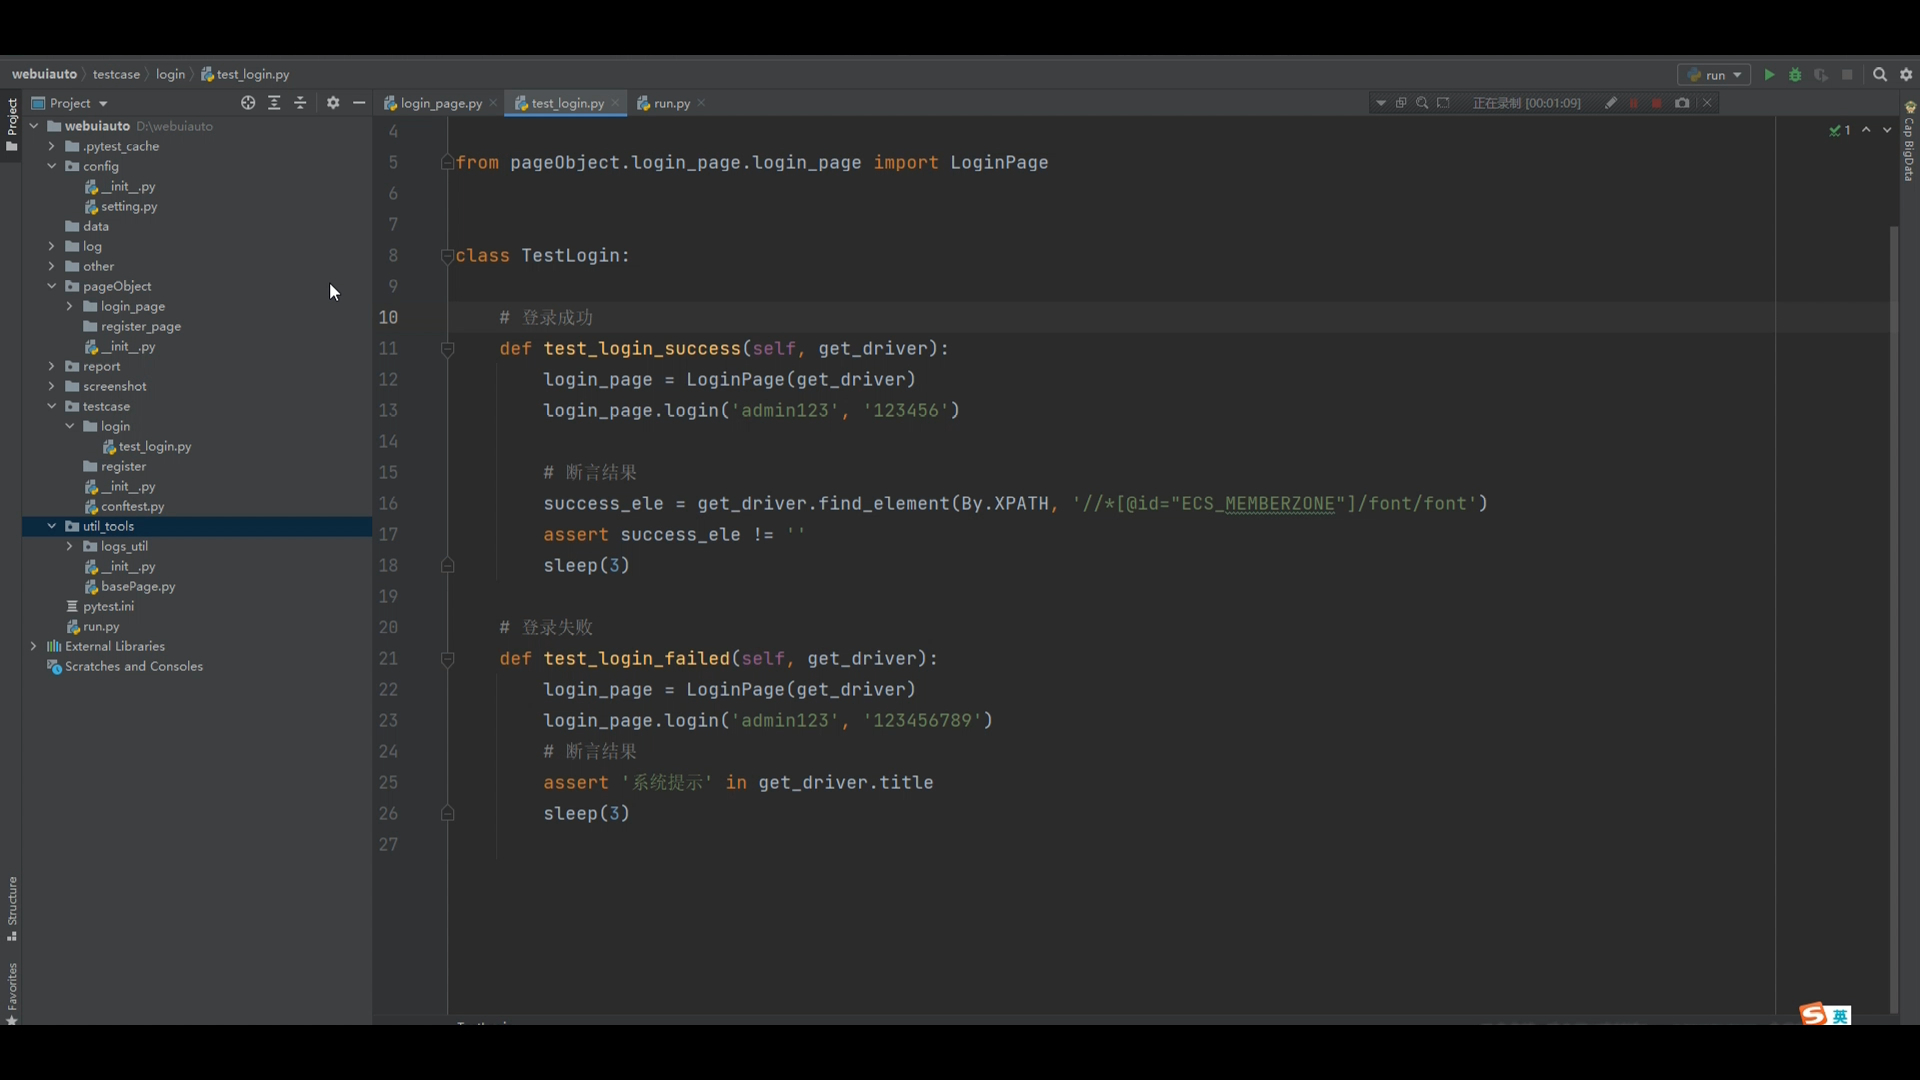Screen dimensions: 1920x1080
Task: Select test_login.py in the project tree
Action: pyautogui.click(x=147, y=446)
